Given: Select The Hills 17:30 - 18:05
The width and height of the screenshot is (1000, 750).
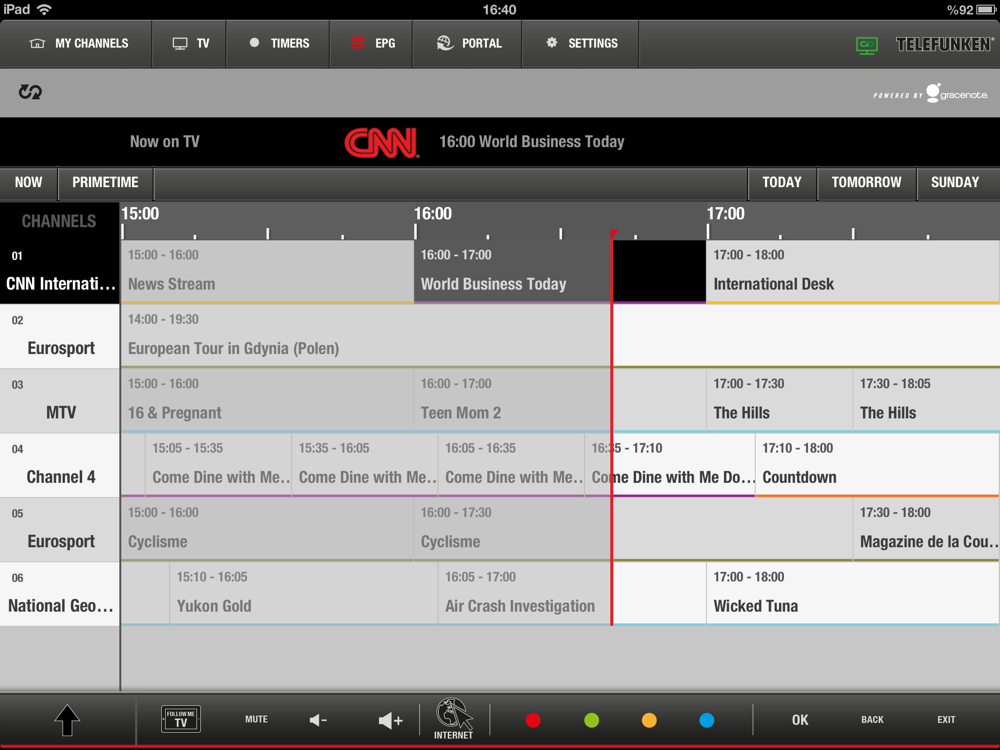Looking at the screenshot, I should pyautogui.click(x=926, y=401).
